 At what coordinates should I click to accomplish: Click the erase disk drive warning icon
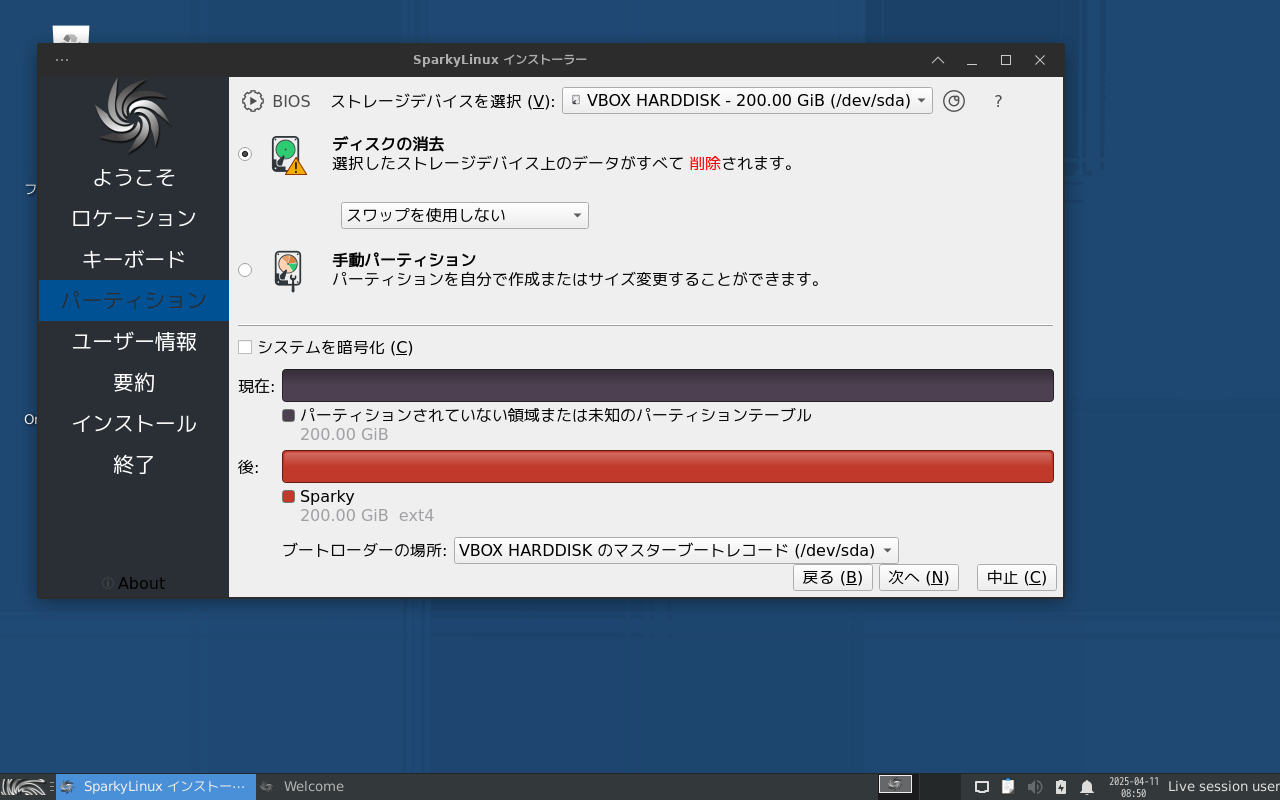[288, 155]
